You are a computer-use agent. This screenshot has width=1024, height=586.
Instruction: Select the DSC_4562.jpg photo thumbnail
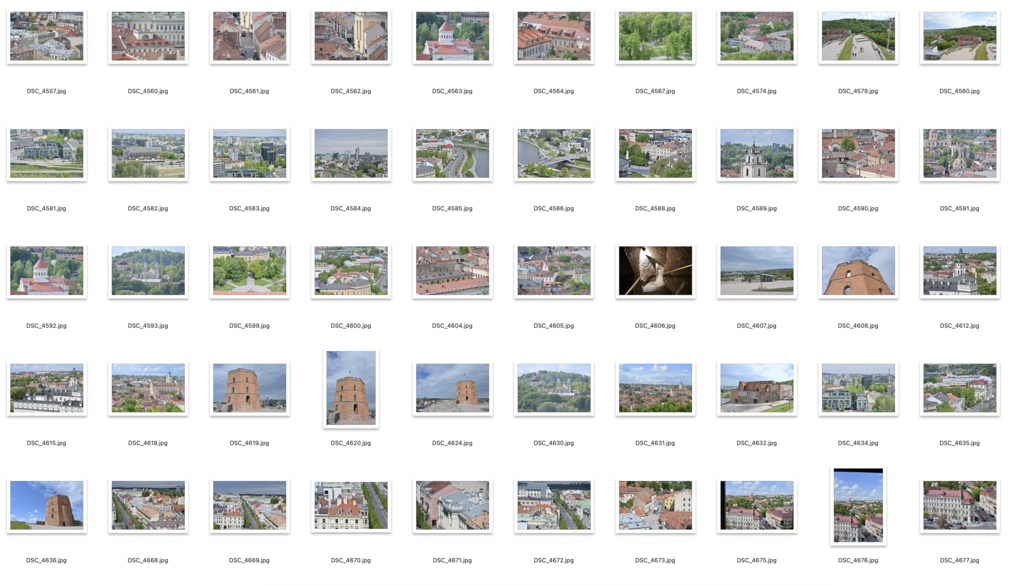click(x=351, y=36)
